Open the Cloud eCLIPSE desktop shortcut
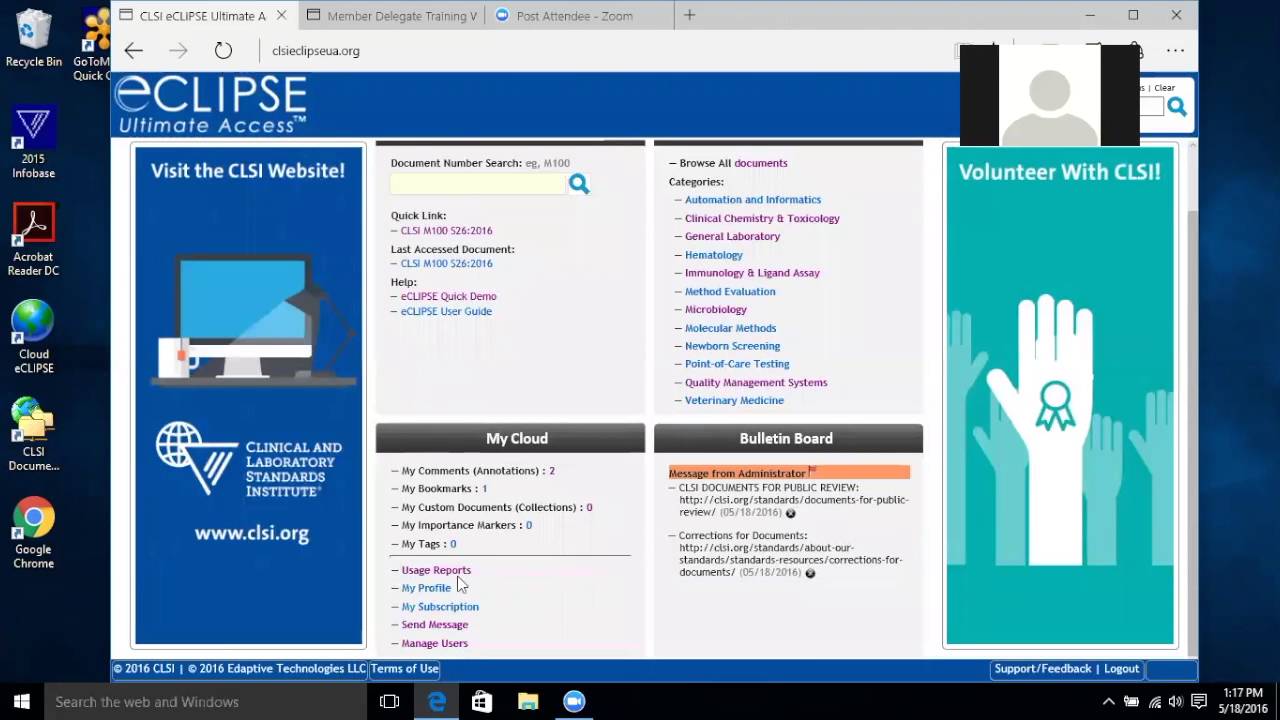1280x720 pixels. [33, 338]
